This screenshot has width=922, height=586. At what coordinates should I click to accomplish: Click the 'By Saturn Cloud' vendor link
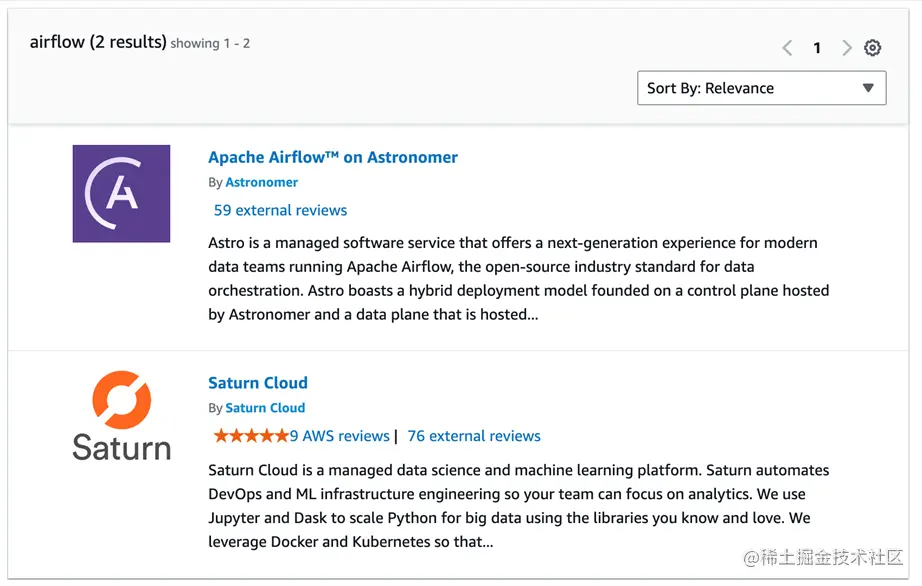(265, 408)
